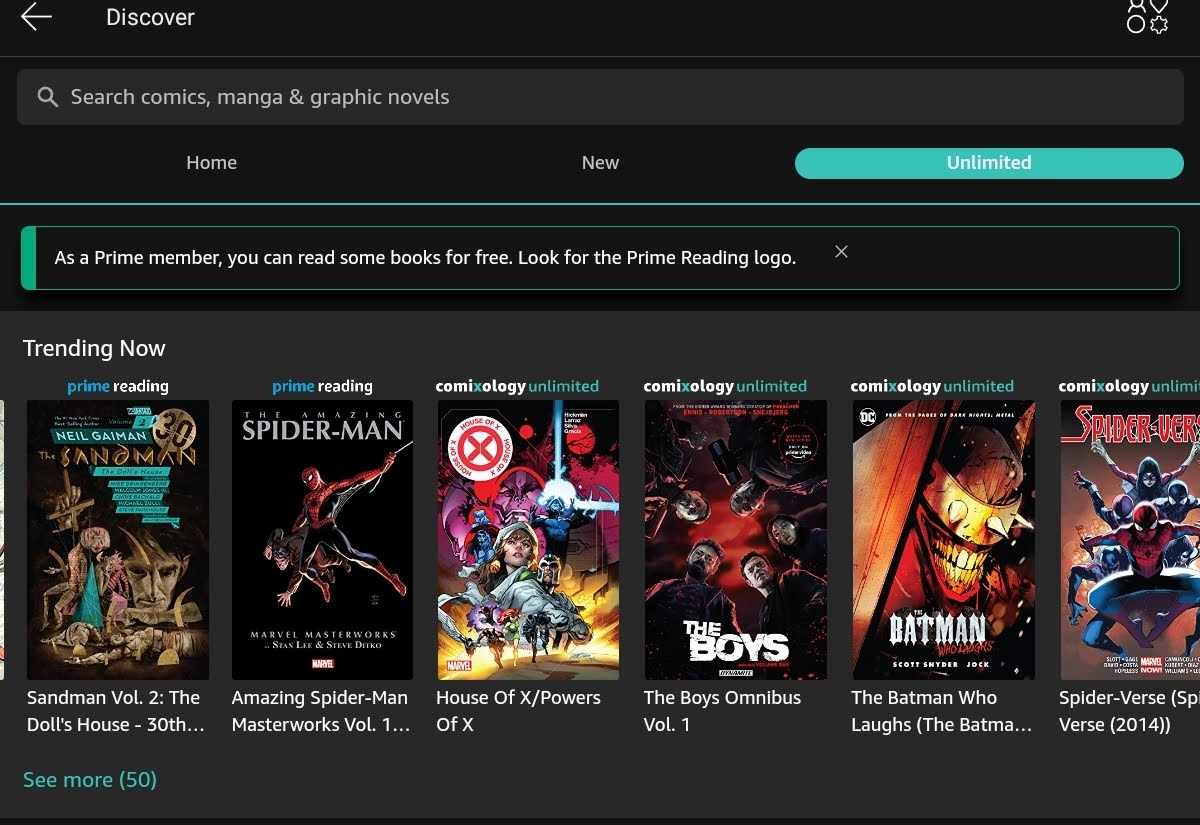1200x825 pixels.
Task: Select the Unlimited tab
Action: (x=989, y=163)
